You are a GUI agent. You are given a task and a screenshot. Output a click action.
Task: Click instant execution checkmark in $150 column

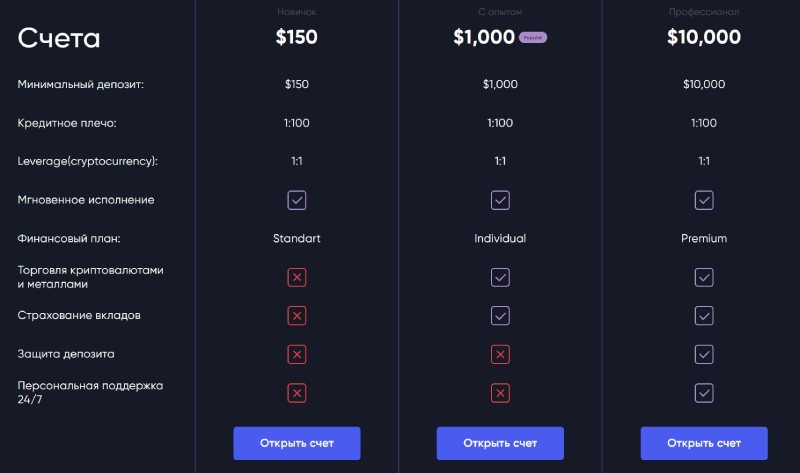297,200
